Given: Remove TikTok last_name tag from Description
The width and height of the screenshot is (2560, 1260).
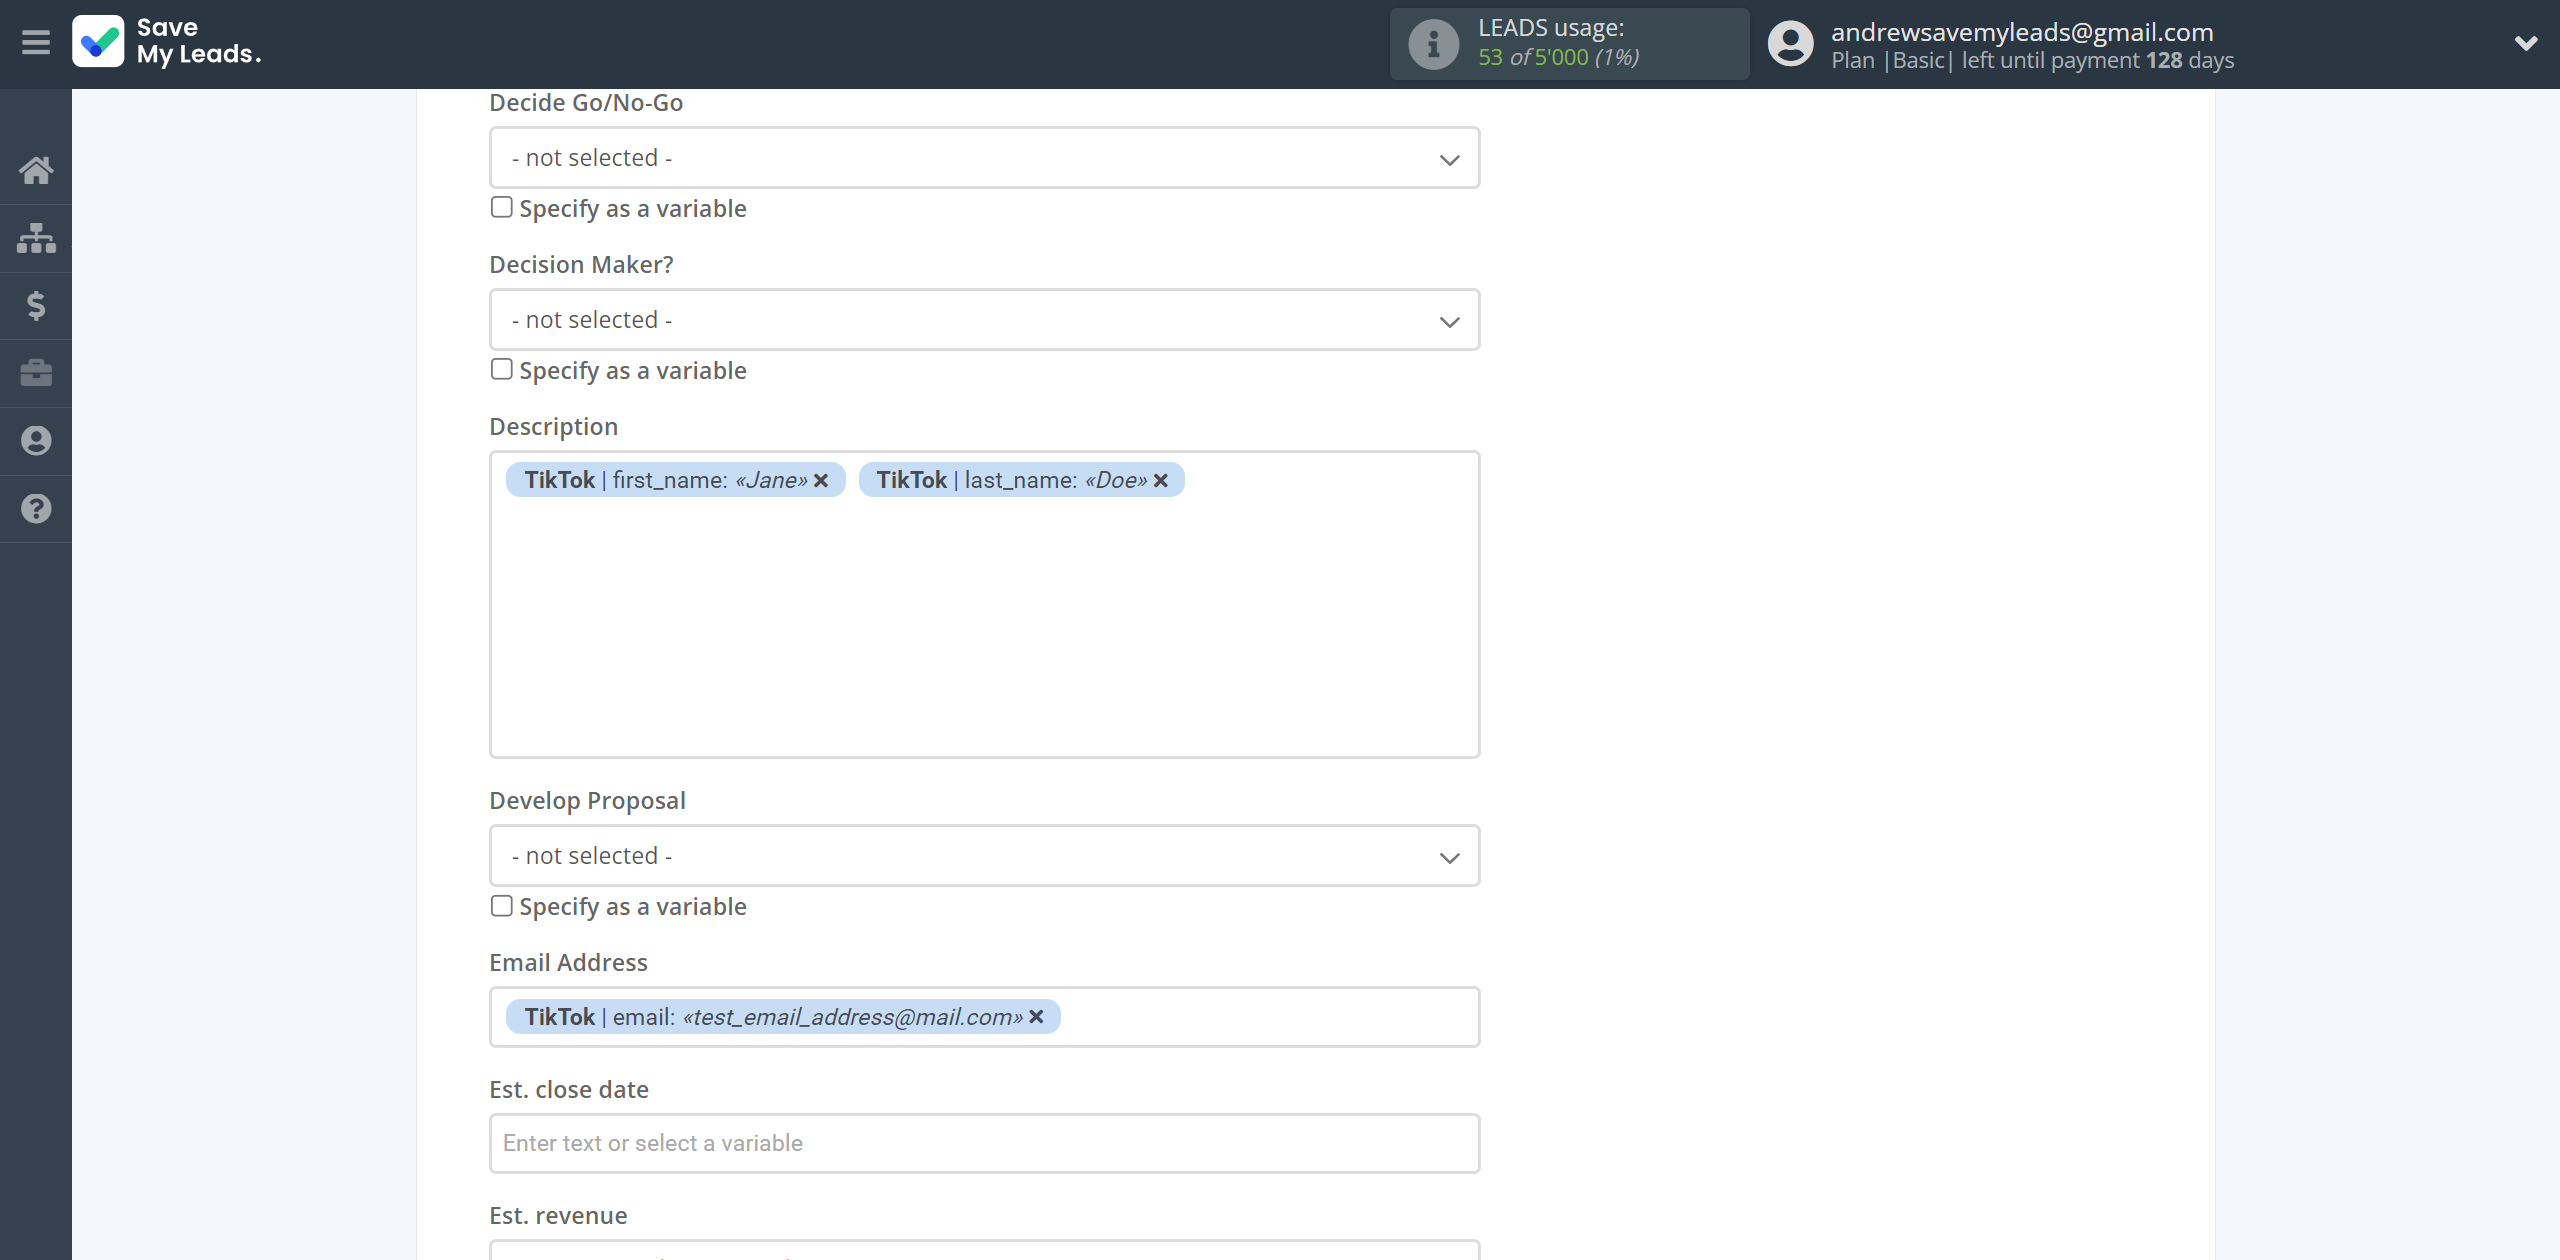Looking at the screenshot, I should (1162, 480).
